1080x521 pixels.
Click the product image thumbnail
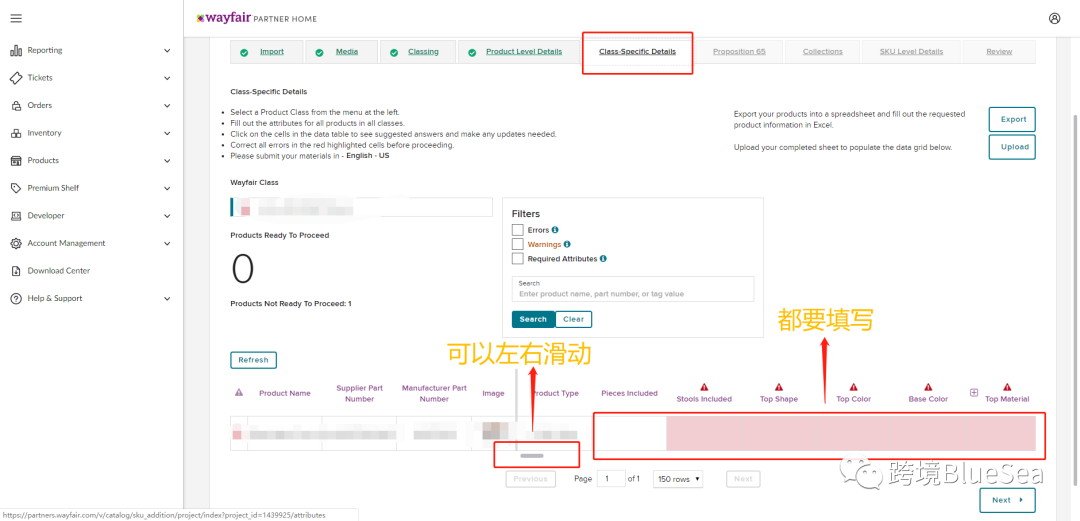click(x=493, y=432)
